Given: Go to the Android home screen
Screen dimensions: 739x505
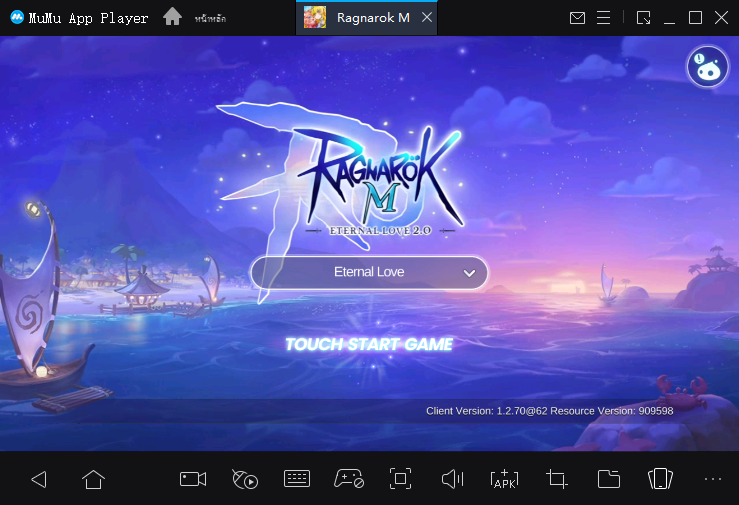Looking at the screenshot, I should (x=93, y=479).
